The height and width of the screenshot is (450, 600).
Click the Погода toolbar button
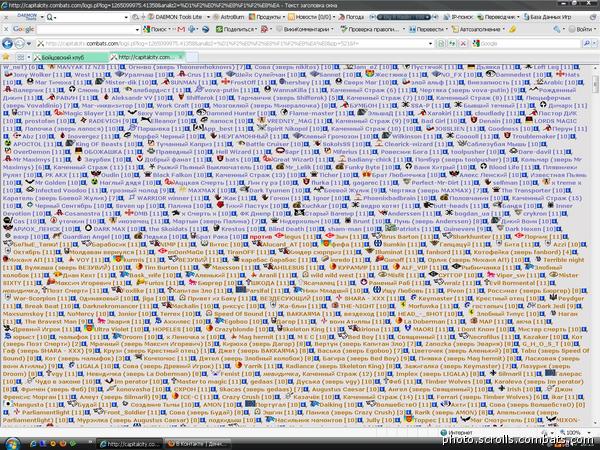click(351, 17)
